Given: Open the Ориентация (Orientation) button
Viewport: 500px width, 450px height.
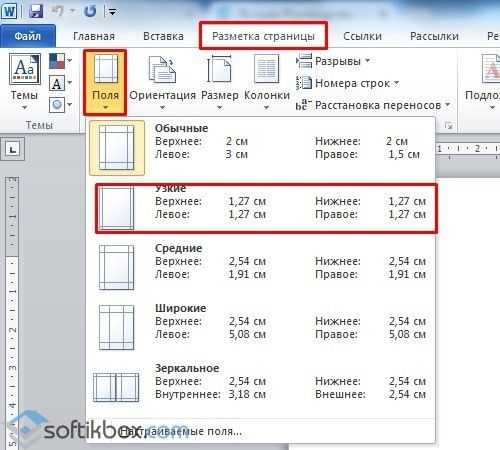Looking at the screenshot, I should click(162, 82).
